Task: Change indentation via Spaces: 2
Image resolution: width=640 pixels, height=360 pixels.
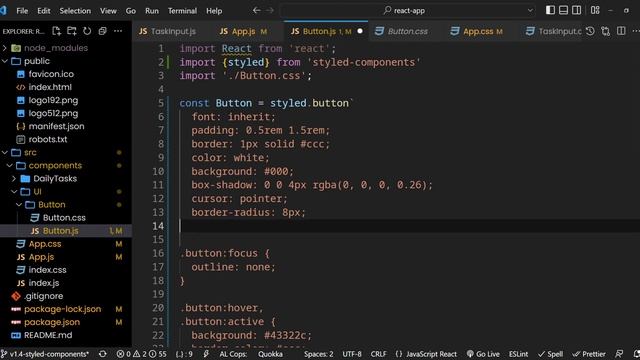Action: (x=318, y=354)
